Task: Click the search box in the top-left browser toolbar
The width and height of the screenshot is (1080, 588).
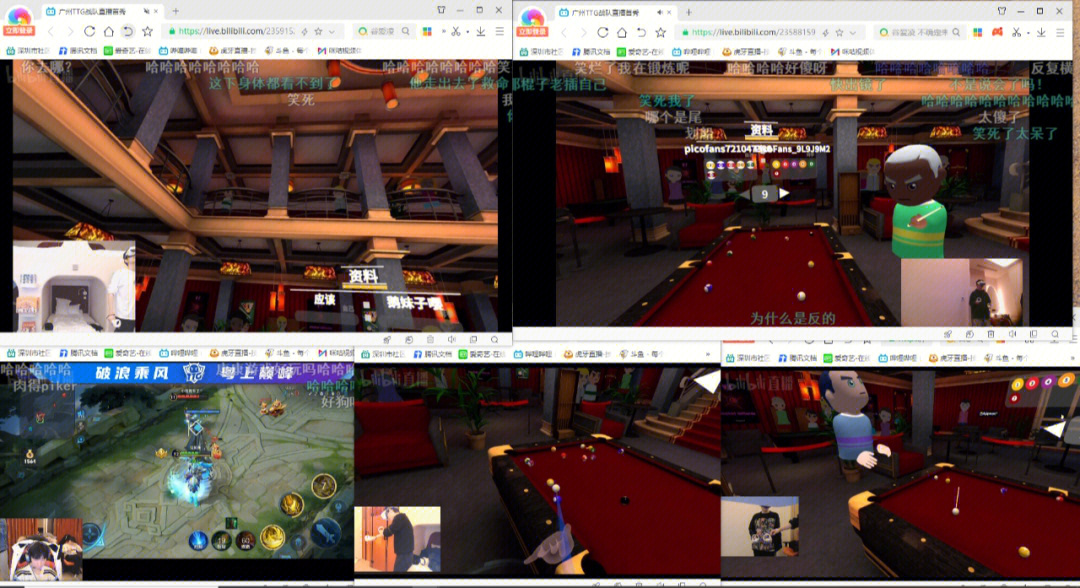Action: click(x=385, y=31)
